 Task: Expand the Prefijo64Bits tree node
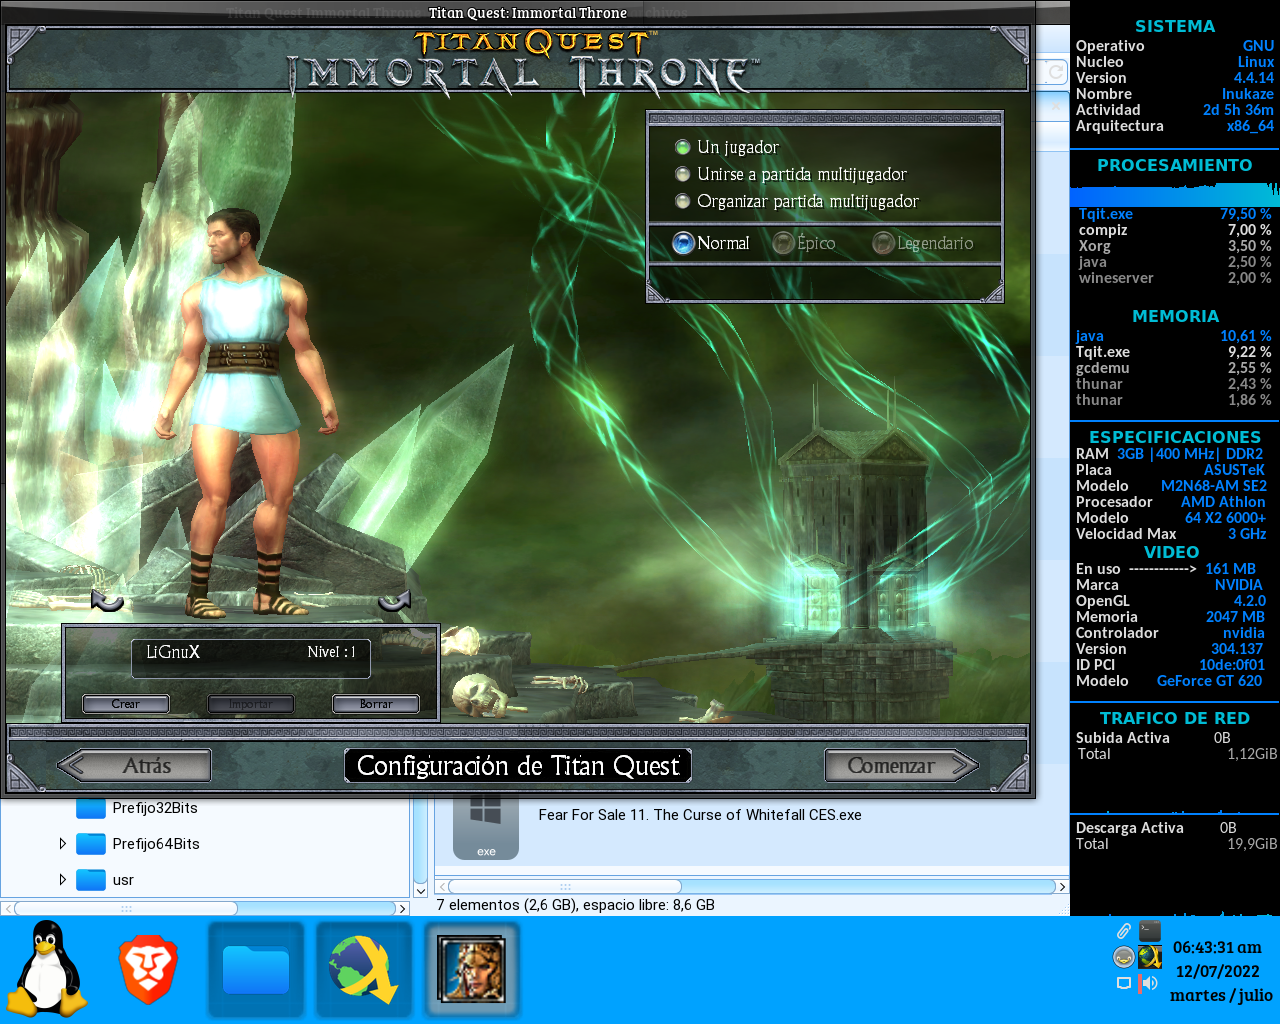63,844
